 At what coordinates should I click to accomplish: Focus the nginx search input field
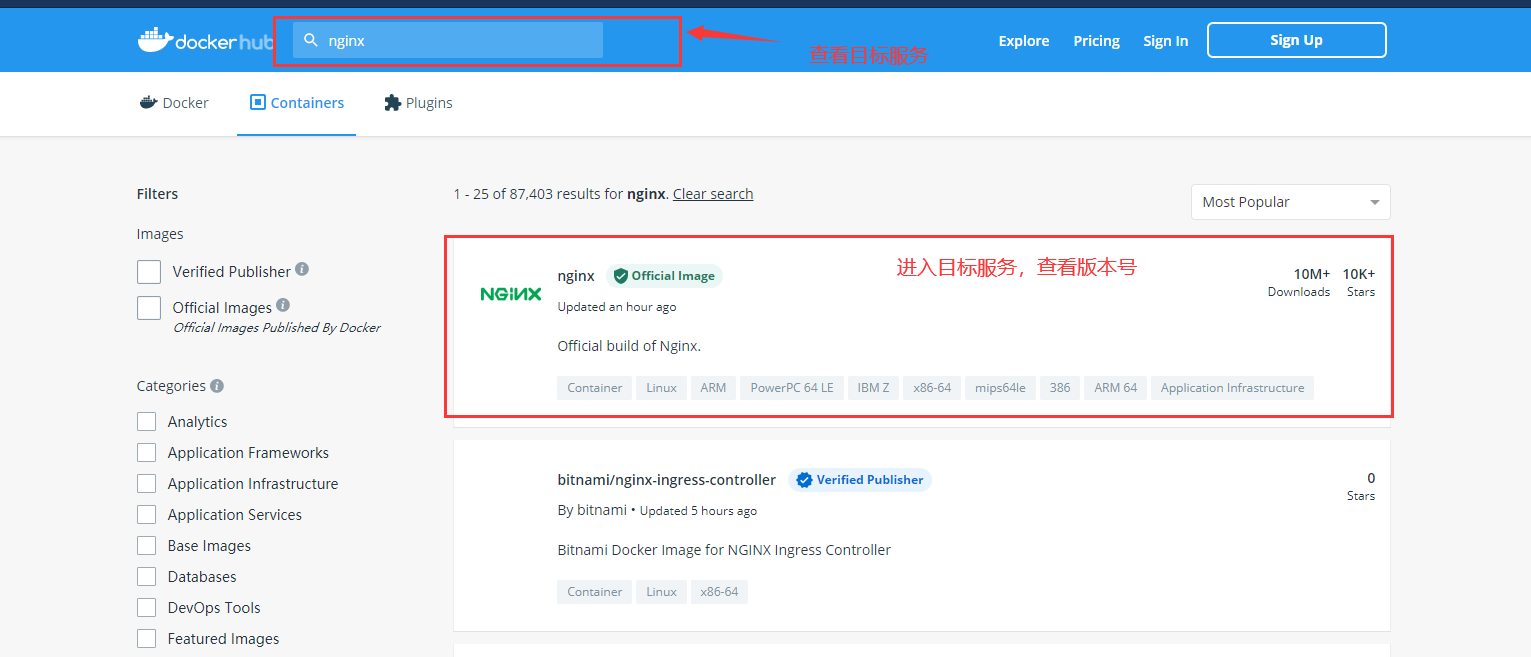[x=448, y=40]
